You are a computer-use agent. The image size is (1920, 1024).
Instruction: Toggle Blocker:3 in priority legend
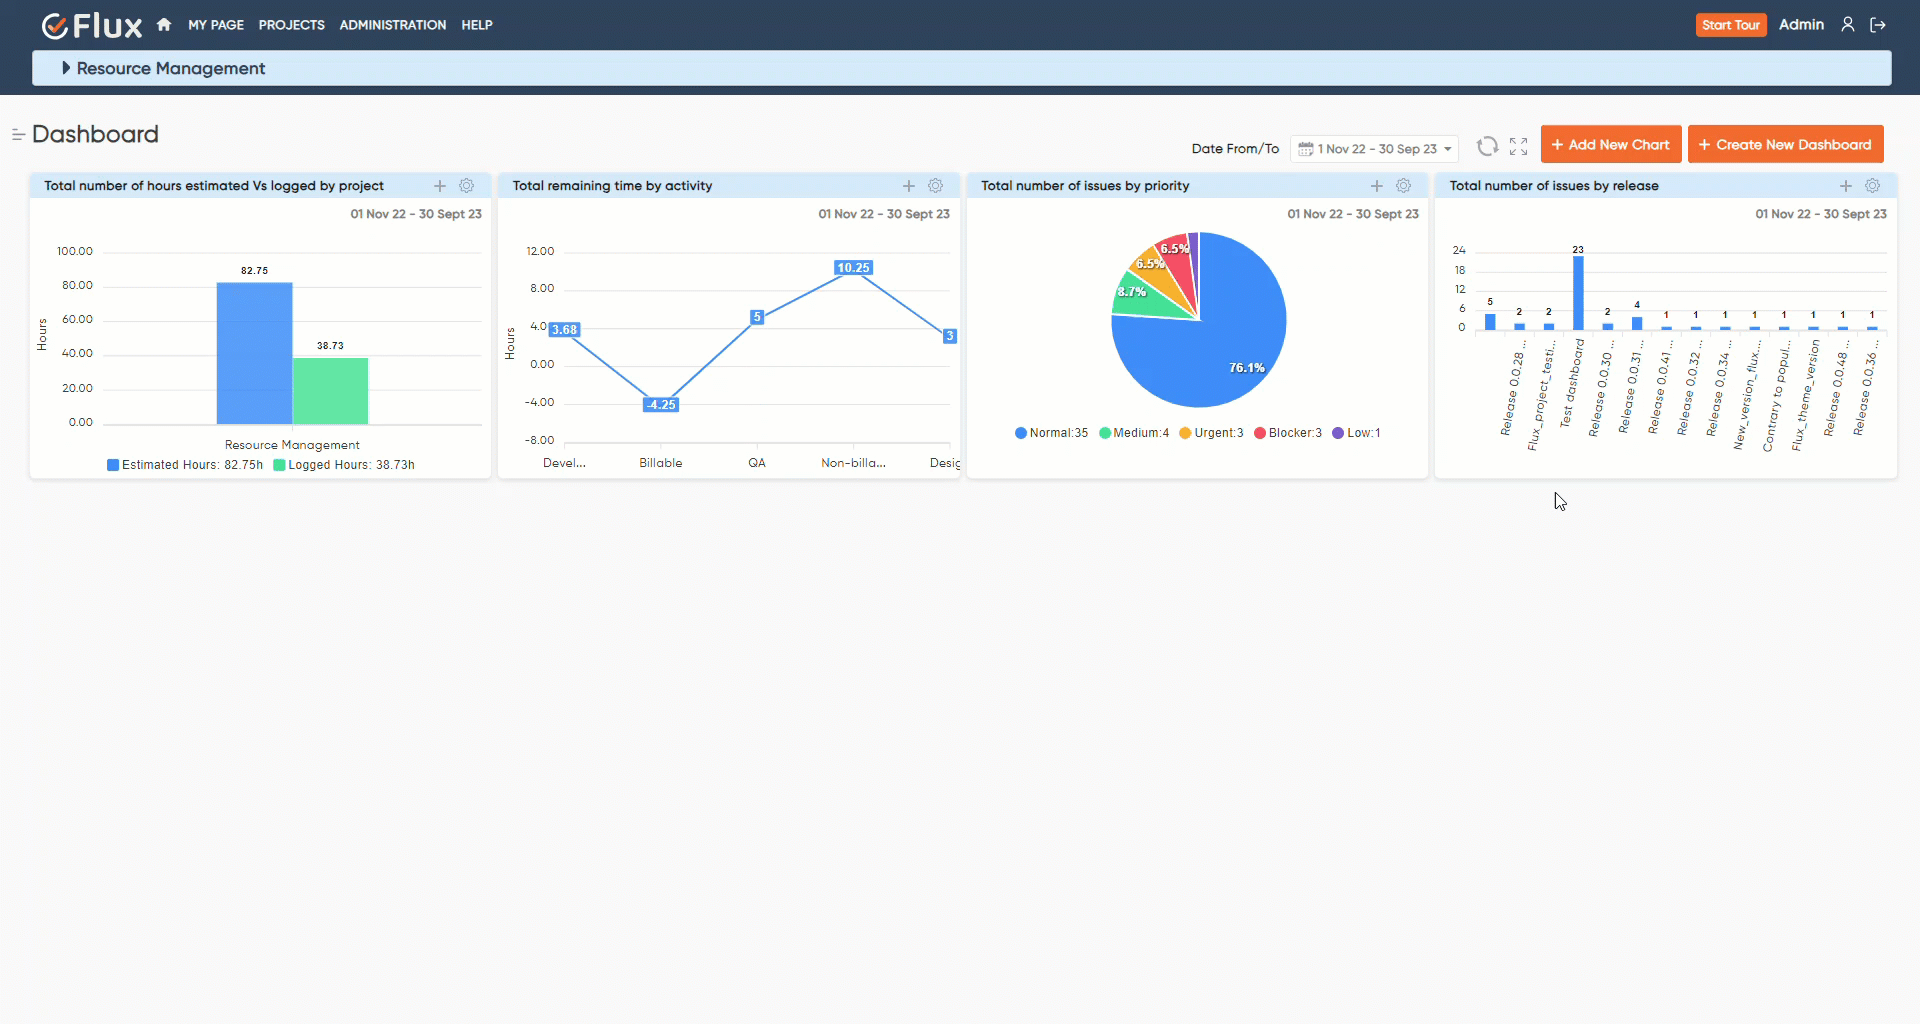click(1288, 433)
